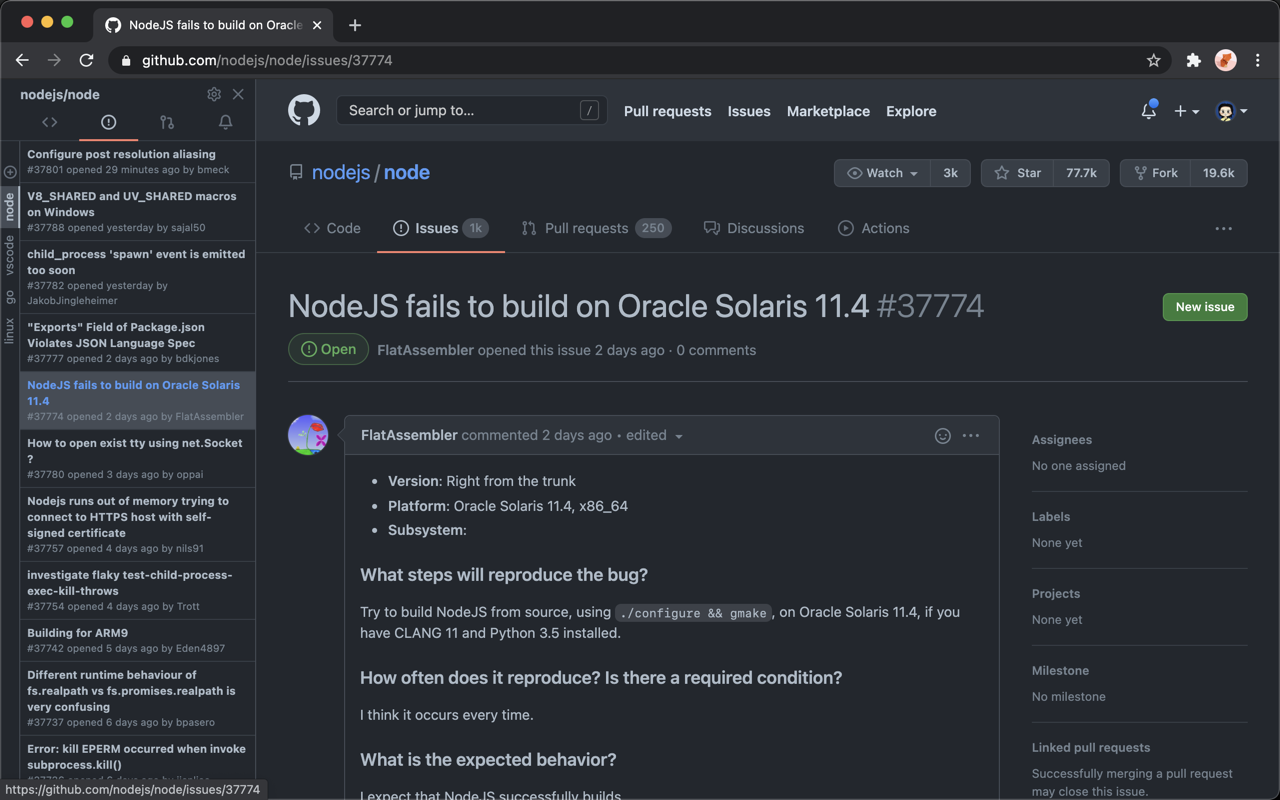Image resolution: width=1280 pixels, height=800 pixels.
Task: View the 19.6k forks count
Action: tap(1219, 173)
